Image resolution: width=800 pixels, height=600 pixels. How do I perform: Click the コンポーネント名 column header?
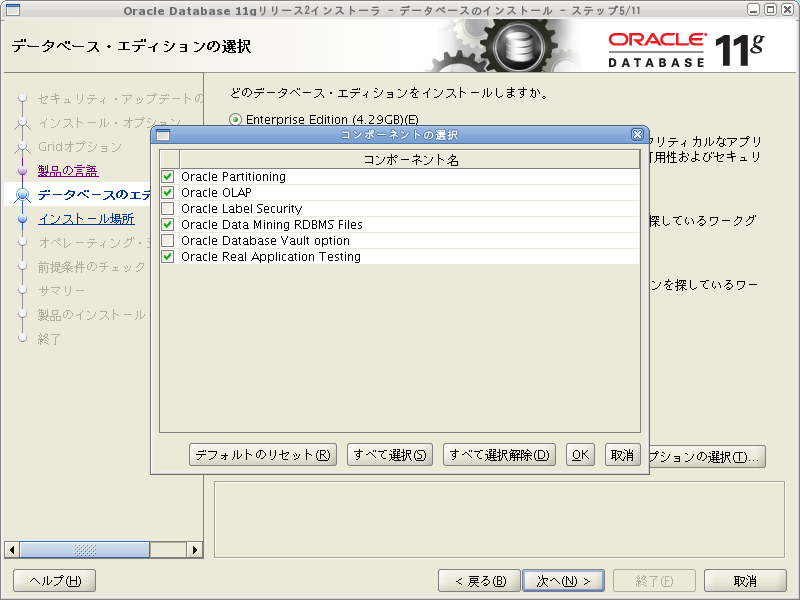[x=410, y=160]
